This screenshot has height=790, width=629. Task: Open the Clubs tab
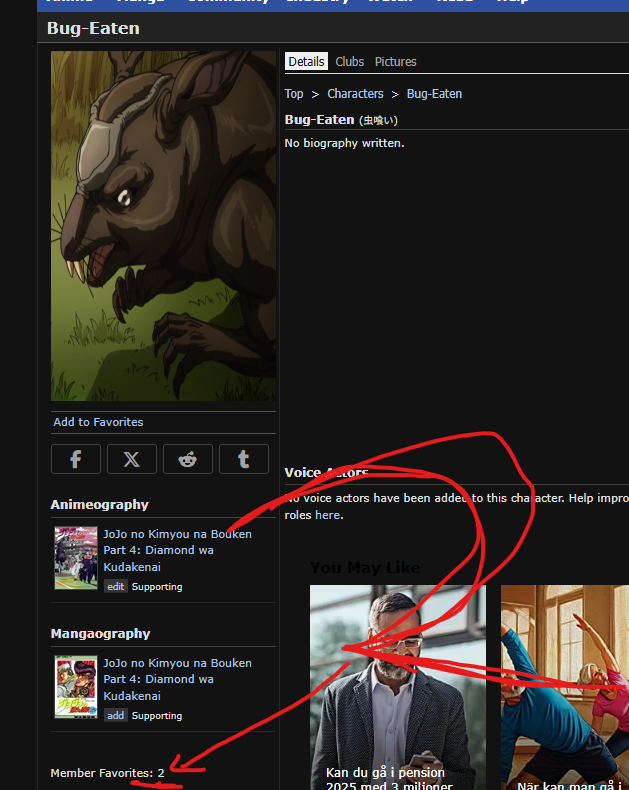(x=349, y=61)
